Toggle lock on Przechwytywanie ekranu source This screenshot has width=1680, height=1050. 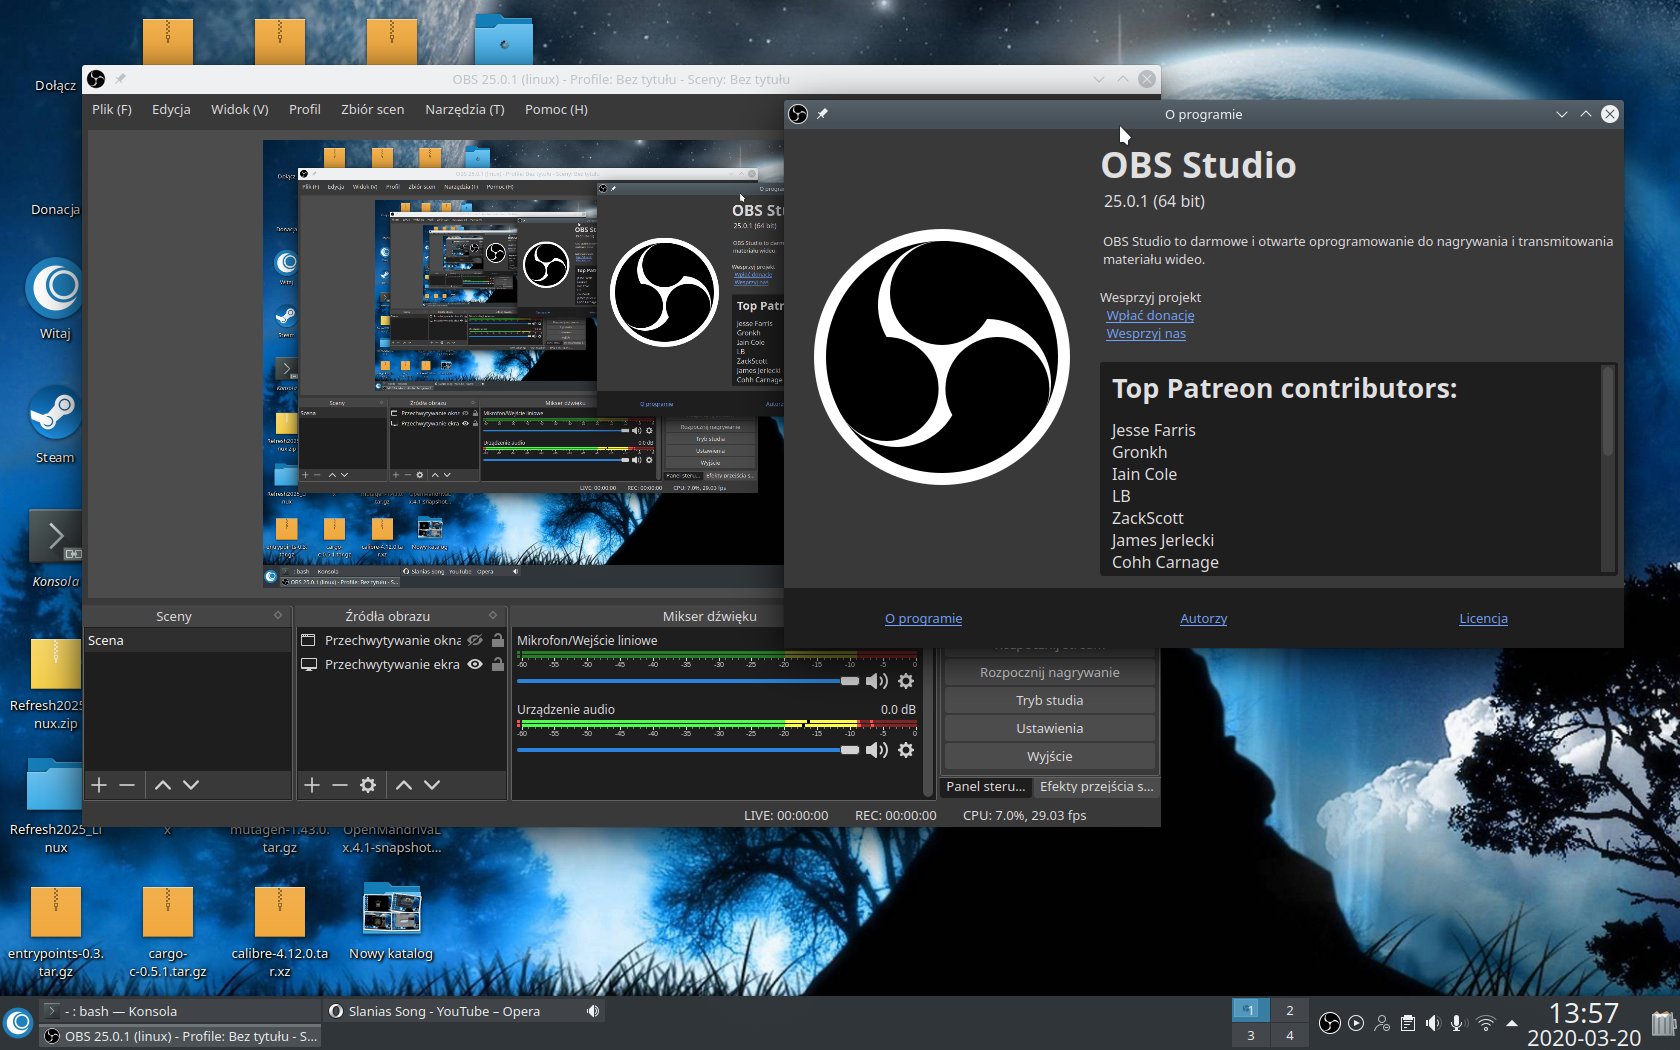tap(497, 664)
